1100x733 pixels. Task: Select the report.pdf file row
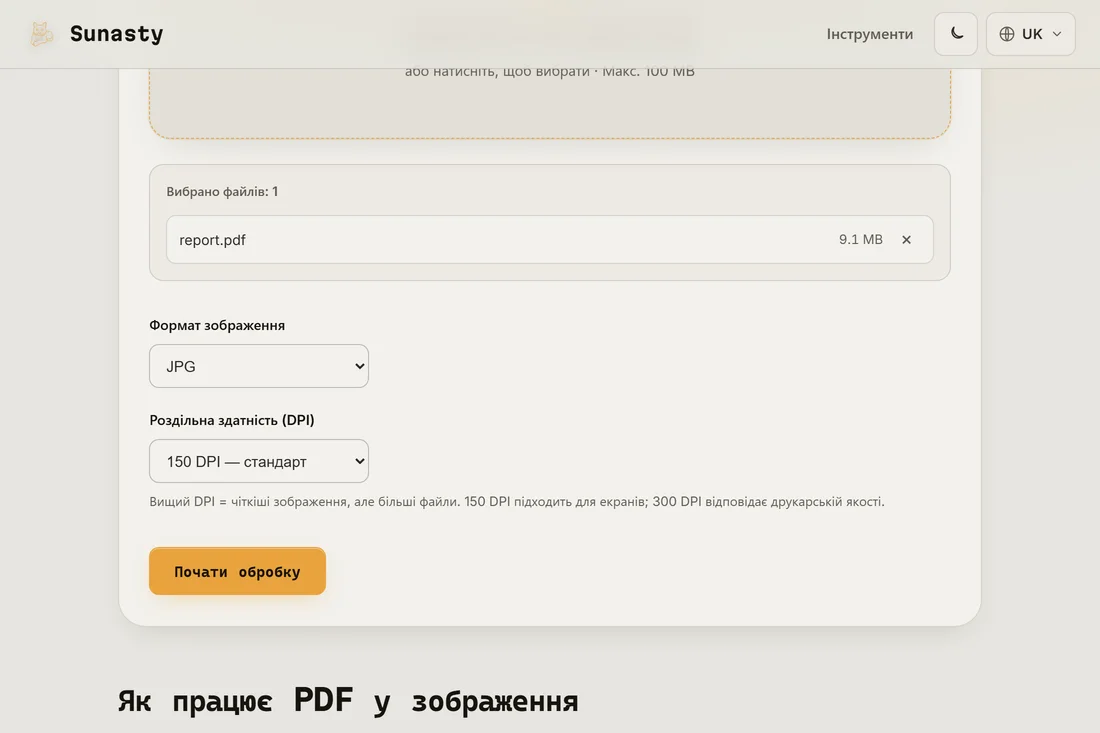549,240
